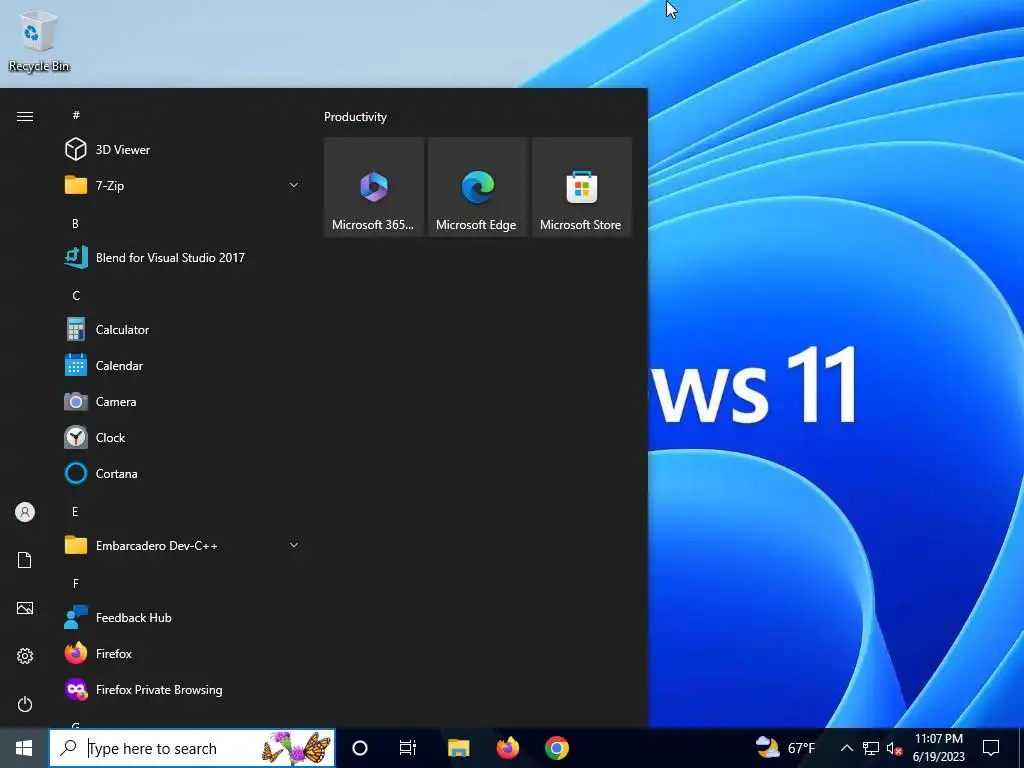Open the Microsoft Store tile
This screenshot has height=768, width=1024.
pos(582,187)
